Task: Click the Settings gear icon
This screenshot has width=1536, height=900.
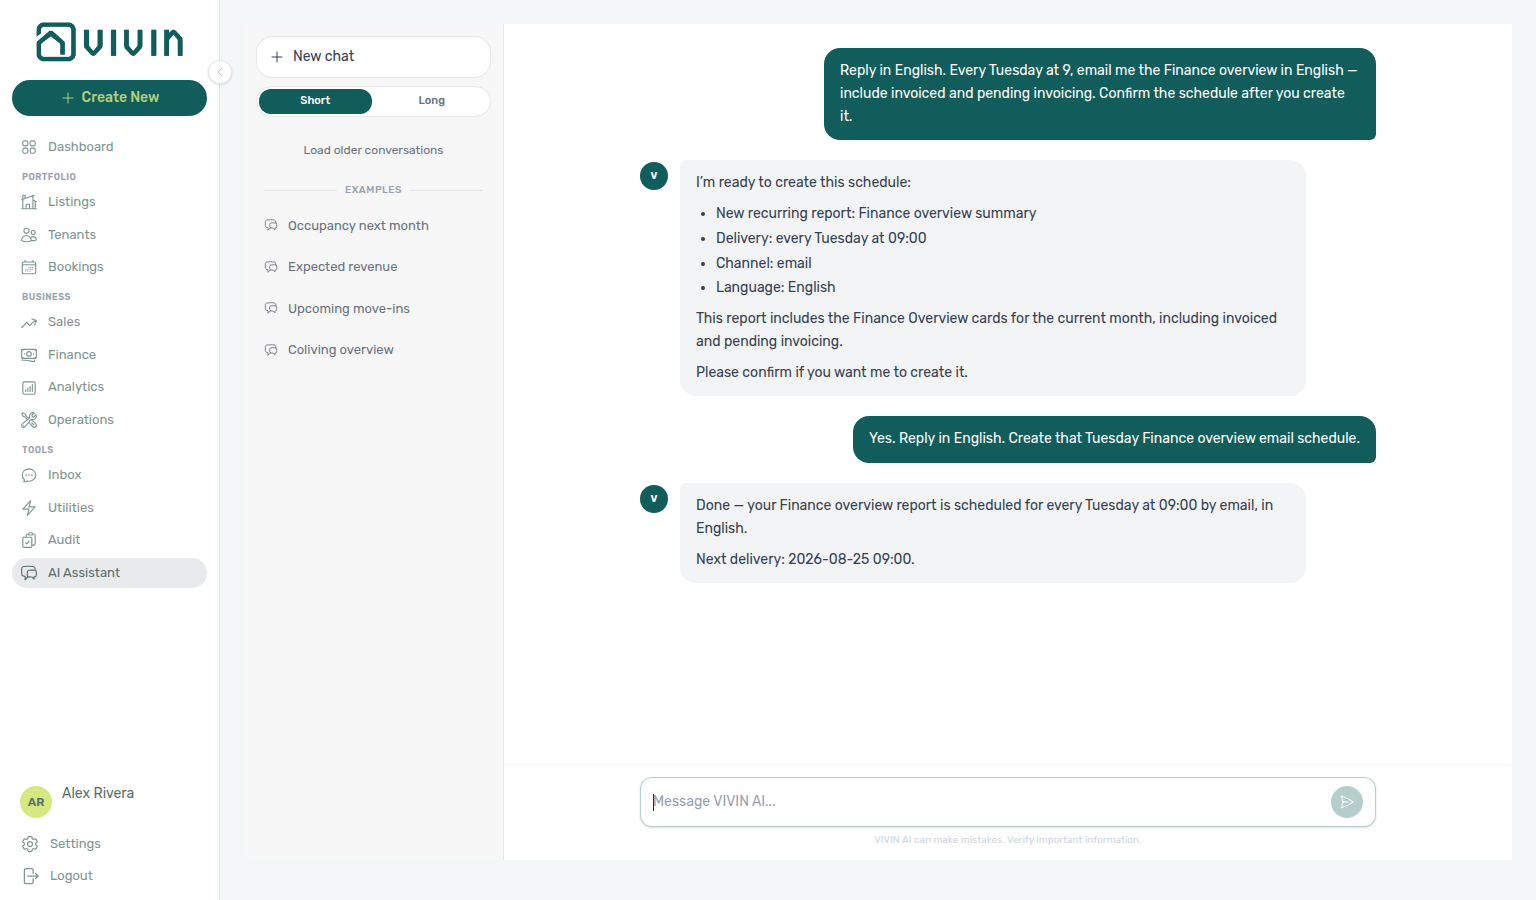Action: coord(30,844)
